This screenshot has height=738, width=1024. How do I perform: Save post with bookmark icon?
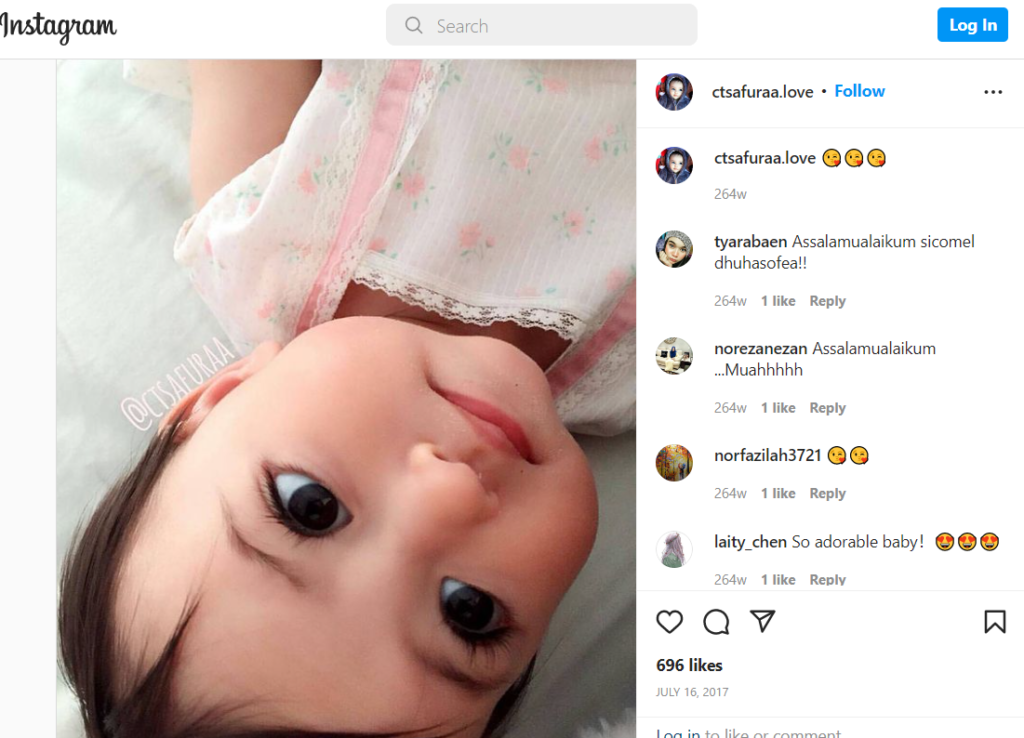995,622
